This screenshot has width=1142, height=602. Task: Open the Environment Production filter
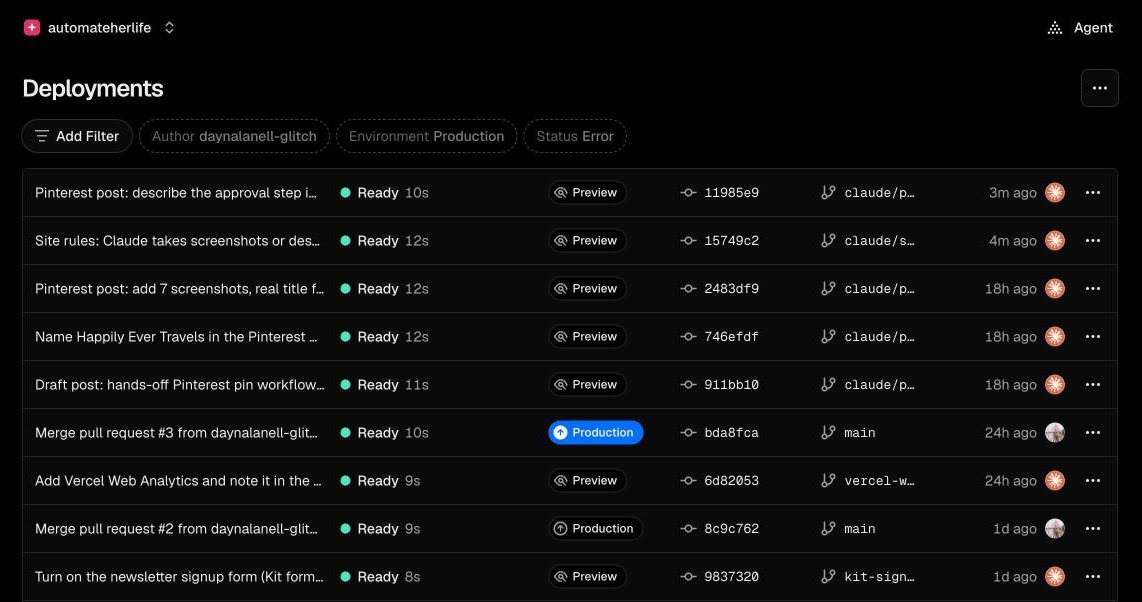click(426, 136)
